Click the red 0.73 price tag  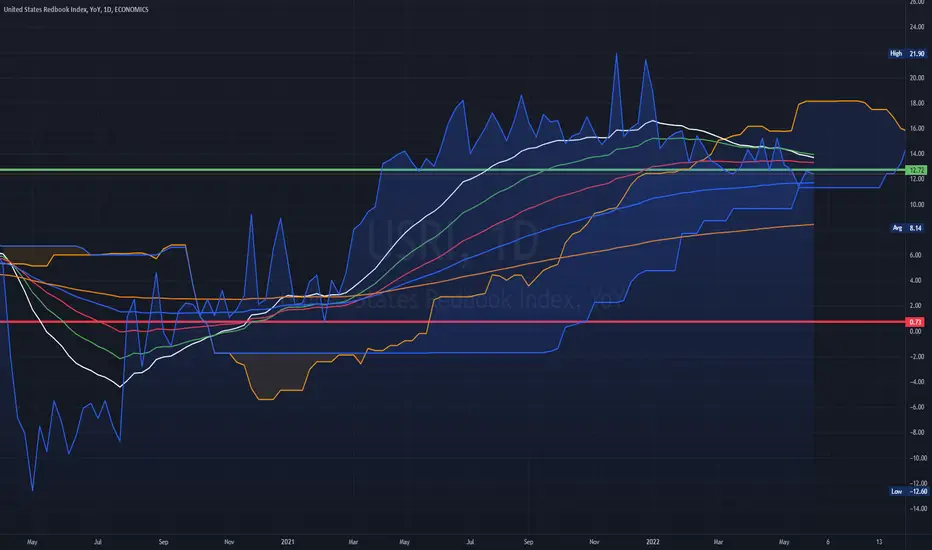tap(916, 322)
